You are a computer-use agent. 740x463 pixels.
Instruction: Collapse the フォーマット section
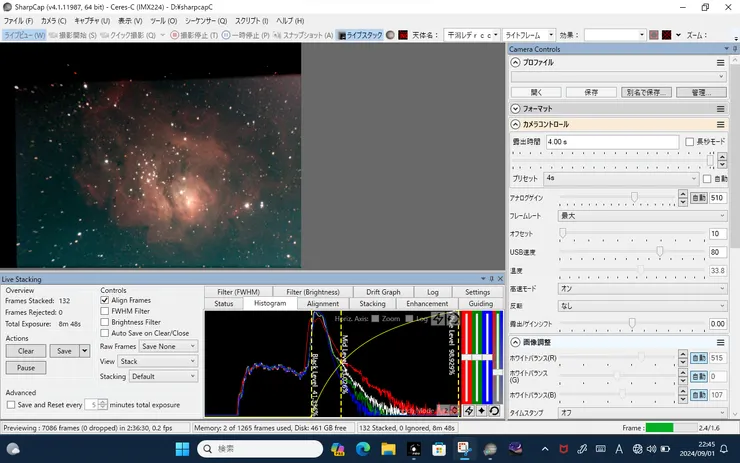pos(516,108)
